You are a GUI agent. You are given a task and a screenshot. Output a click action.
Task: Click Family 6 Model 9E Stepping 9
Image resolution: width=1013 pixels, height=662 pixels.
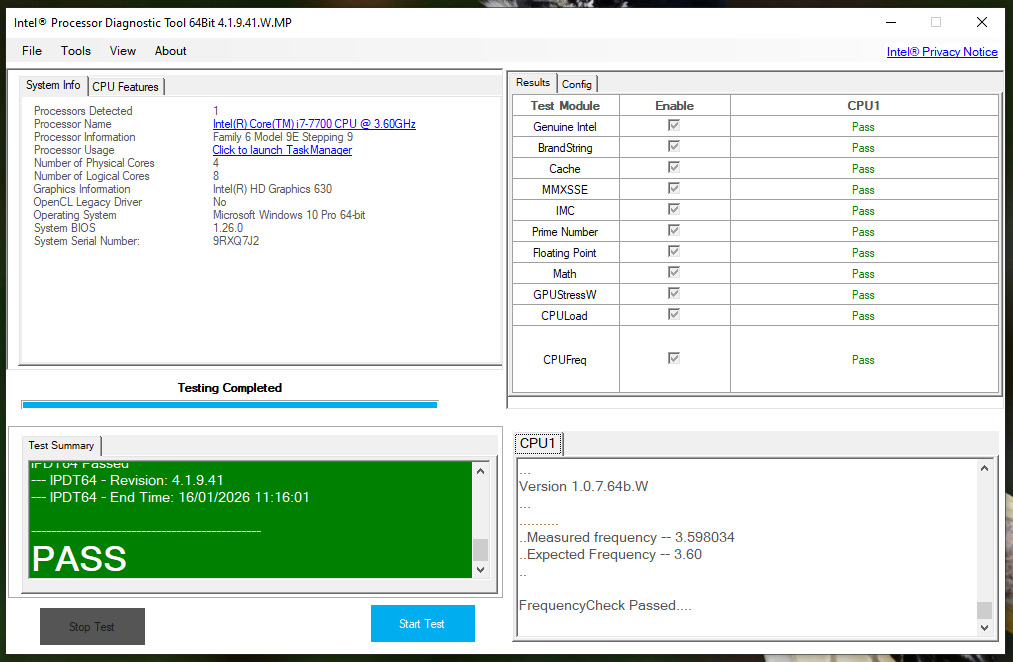click(x=283, y=137)
